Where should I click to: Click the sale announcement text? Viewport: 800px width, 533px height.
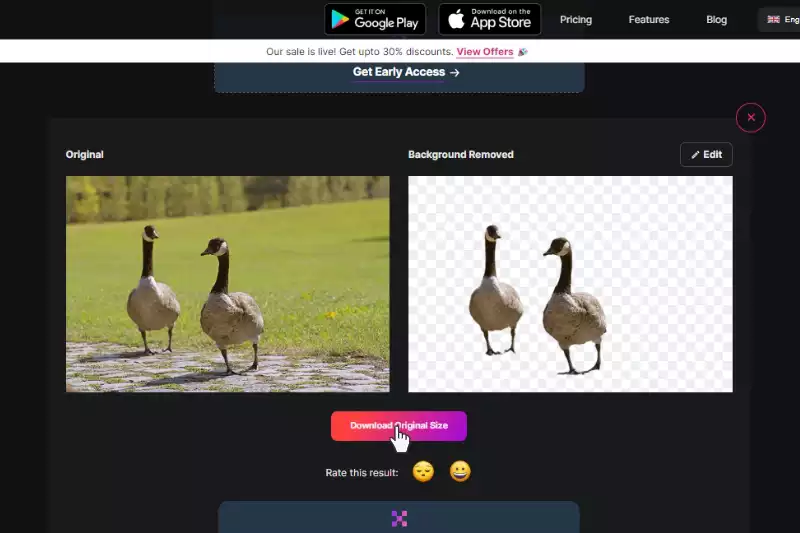pos(360,52)
